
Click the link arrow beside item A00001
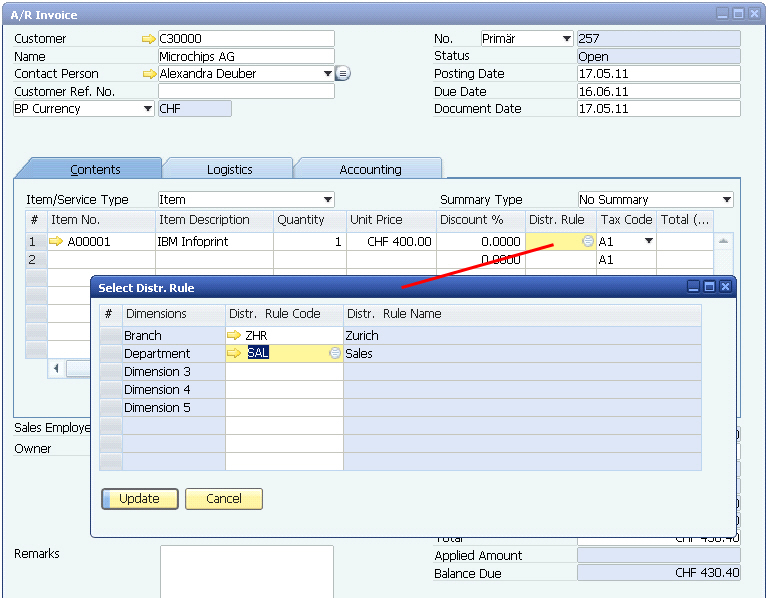pyautogui.click(x=56, y=241)
